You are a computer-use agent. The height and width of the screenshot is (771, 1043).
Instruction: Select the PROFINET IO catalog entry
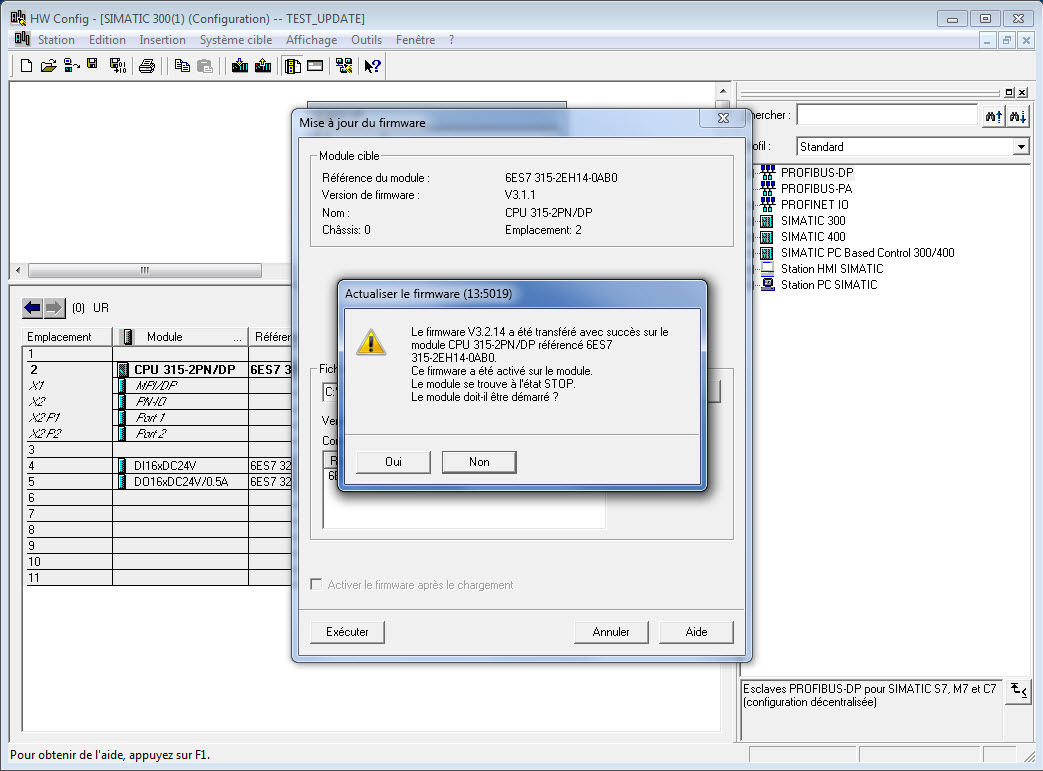(814, 204)
